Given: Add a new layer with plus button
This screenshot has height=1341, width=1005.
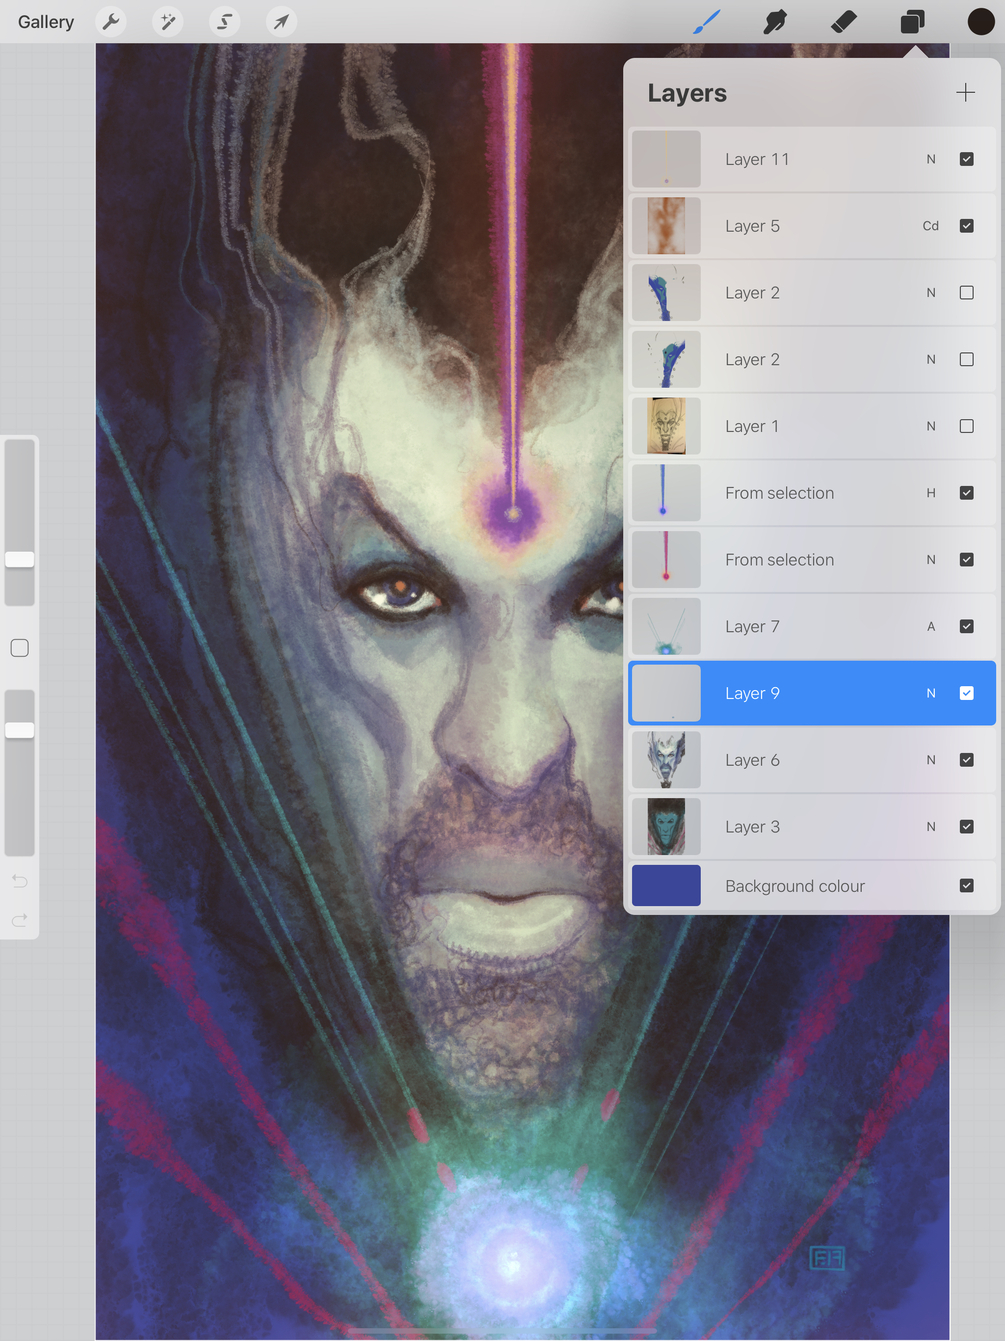Looking at the screenshot, I should tap(965, 93).
